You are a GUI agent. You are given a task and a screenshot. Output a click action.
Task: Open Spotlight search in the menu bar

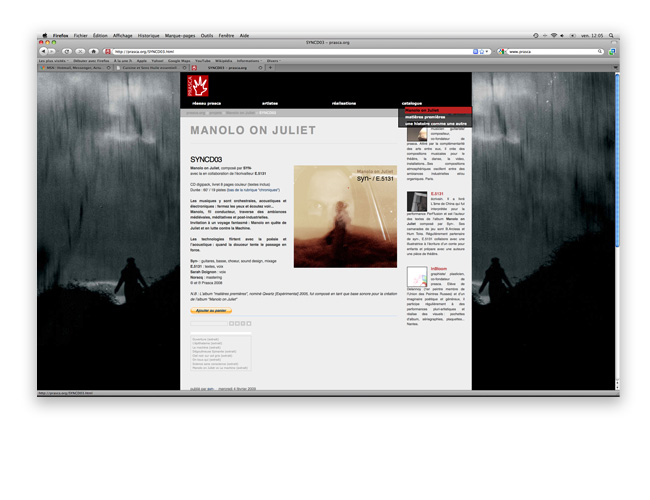coord(611,36)
